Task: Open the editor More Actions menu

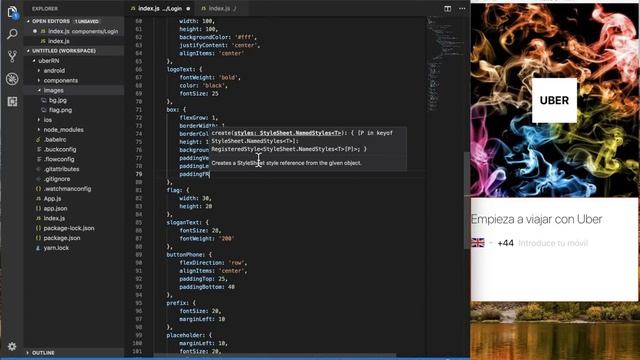Action: coord(462,9)
